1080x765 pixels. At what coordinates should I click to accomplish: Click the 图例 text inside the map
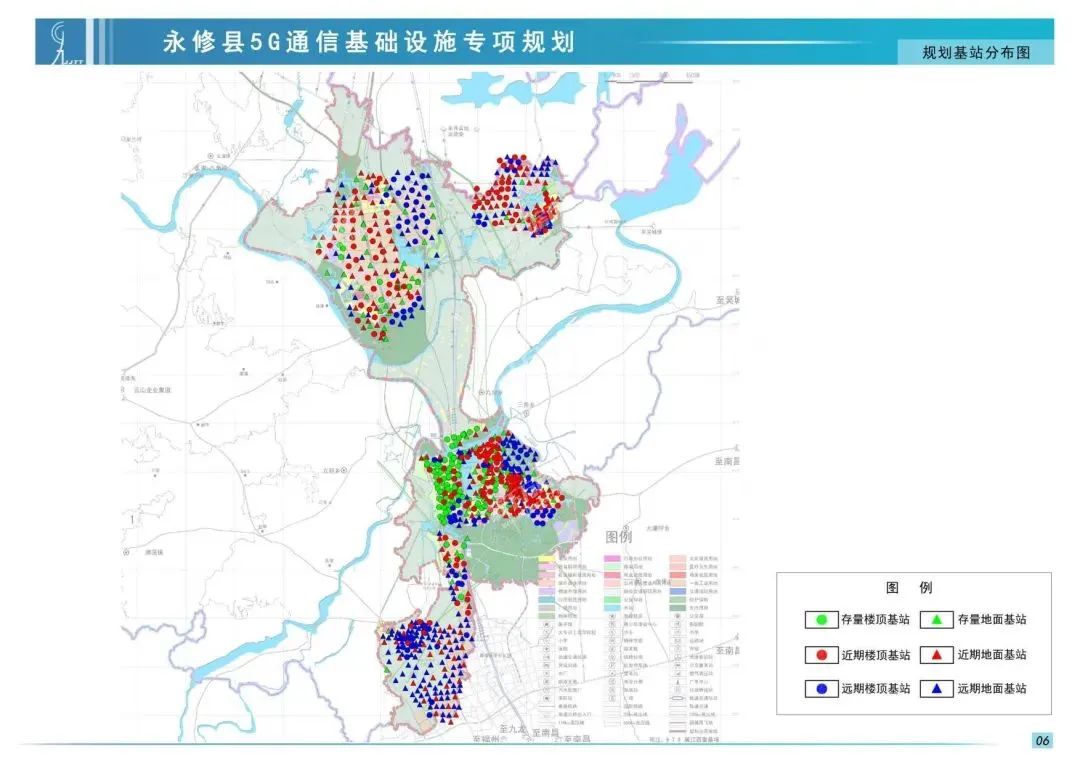pos(619,536)
